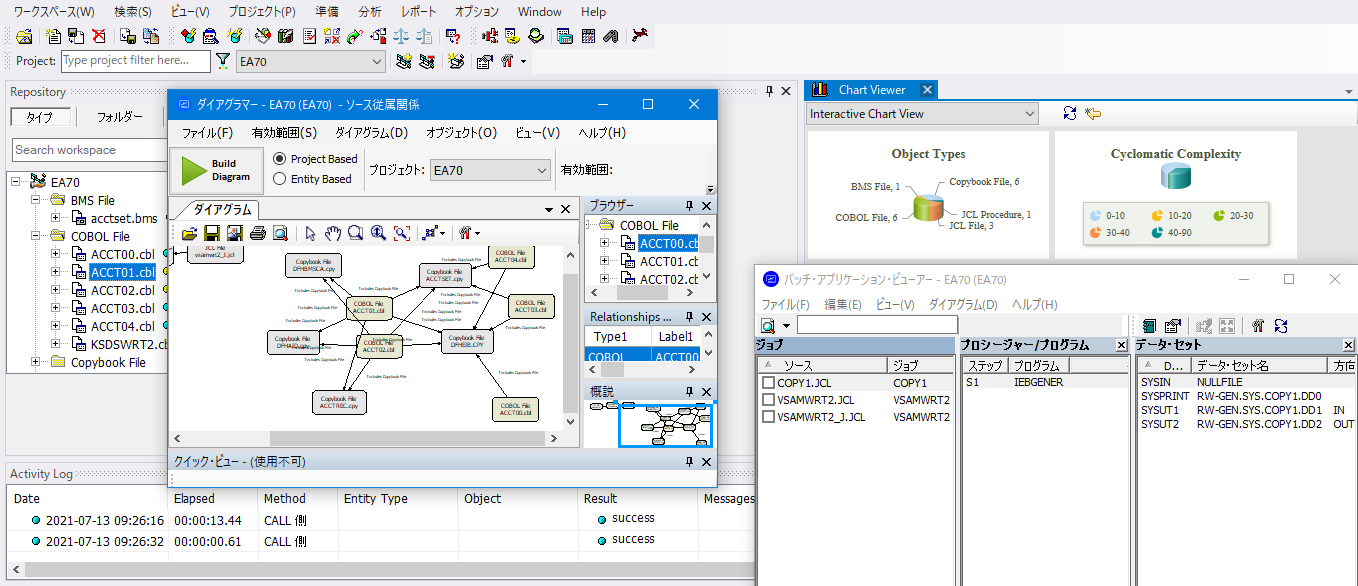
Task: Click the Build Diagram button
Action: pyautogui.click(x=216, y=171)
